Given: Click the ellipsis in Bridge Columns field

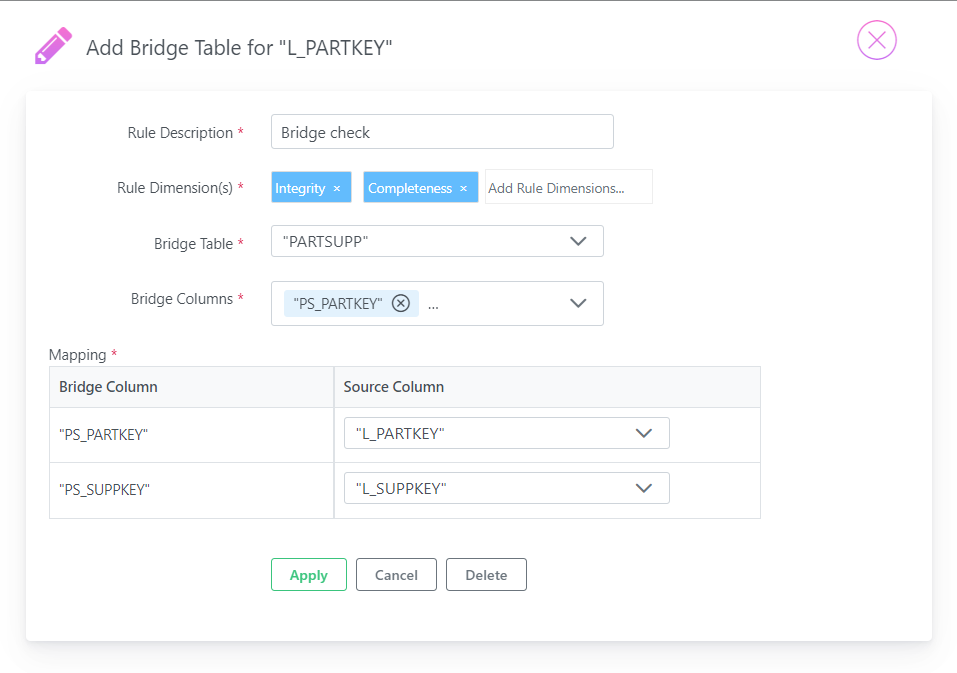Looking at the screenshot, I should 433,307.
